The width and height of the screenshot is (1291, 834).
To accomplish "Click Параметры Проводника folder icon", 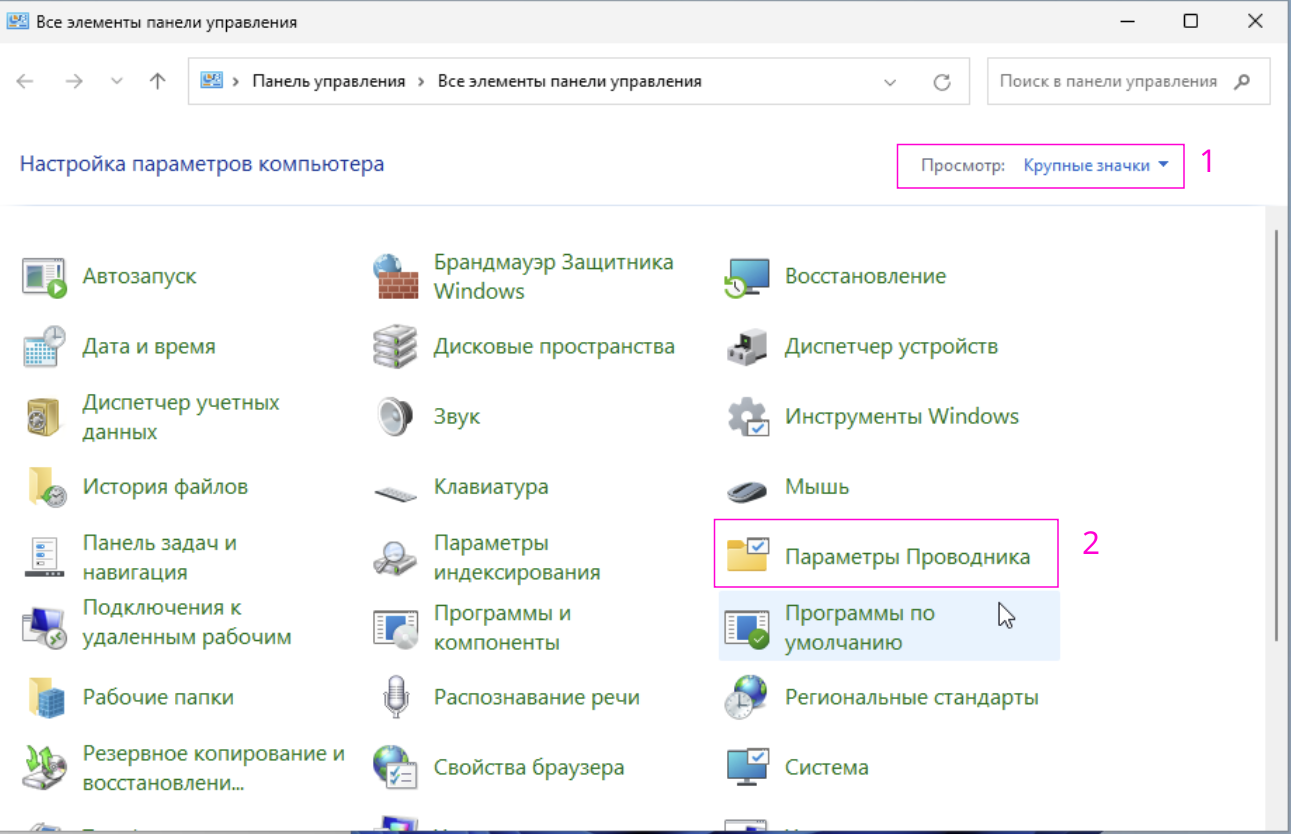I will click(x=747, y=555).
